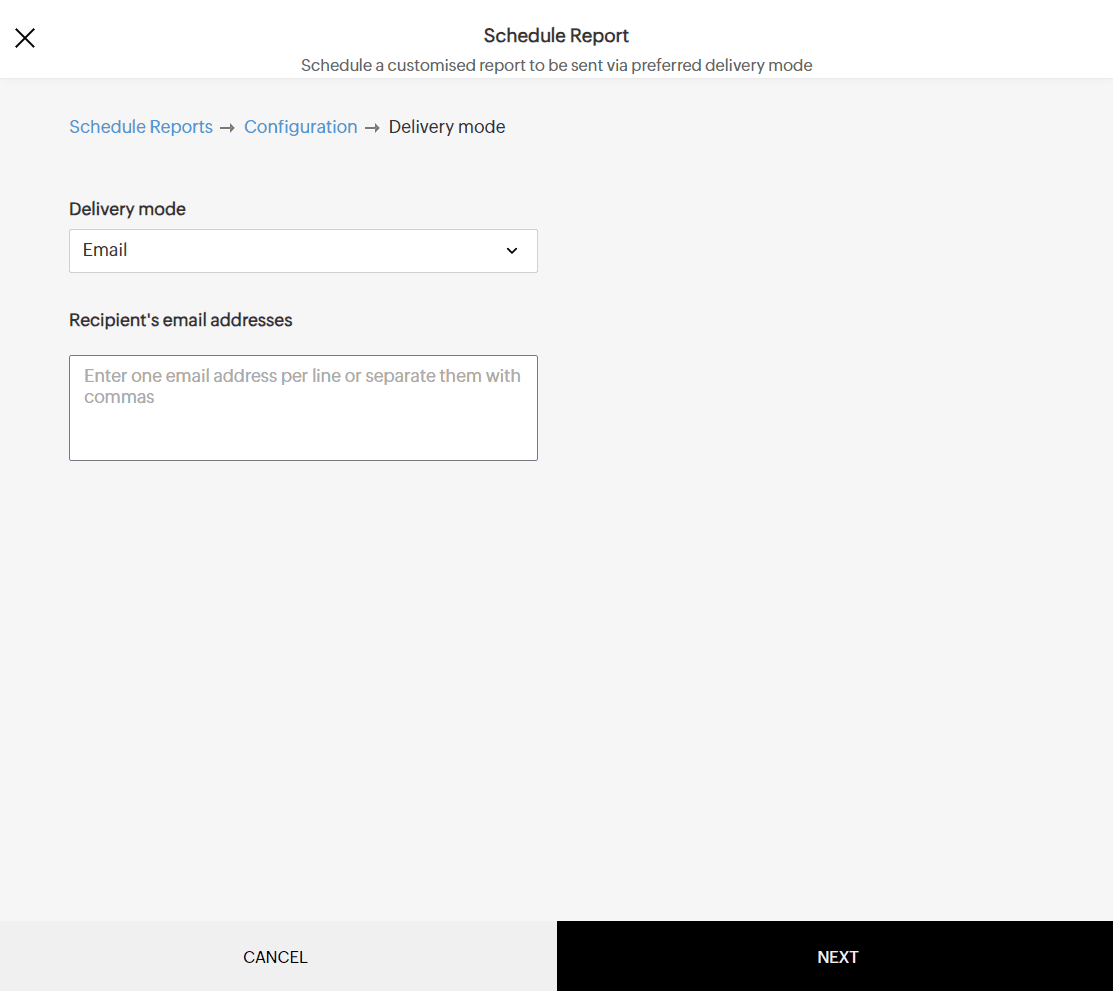Proceed with the NEXT button

pyautogui.click(x=835, y=956)
